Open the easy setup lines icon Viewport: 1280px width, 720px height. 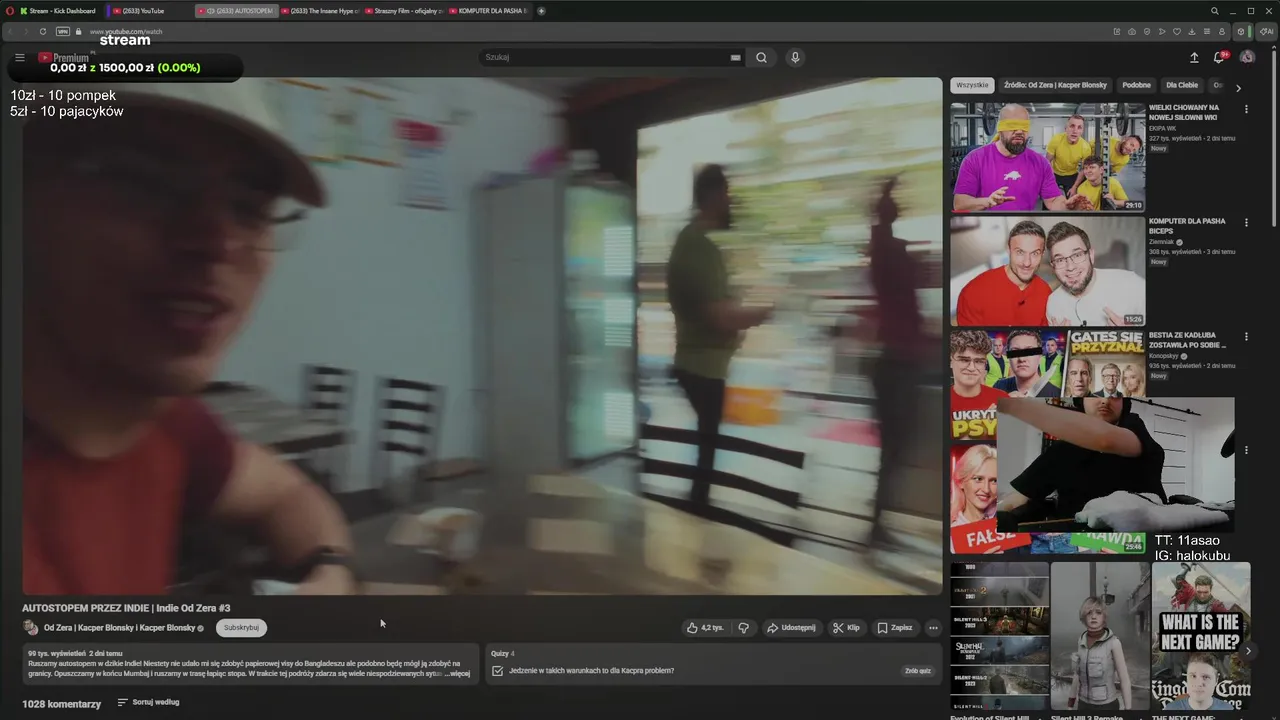pyautogui.click(x=1207, y=31)
